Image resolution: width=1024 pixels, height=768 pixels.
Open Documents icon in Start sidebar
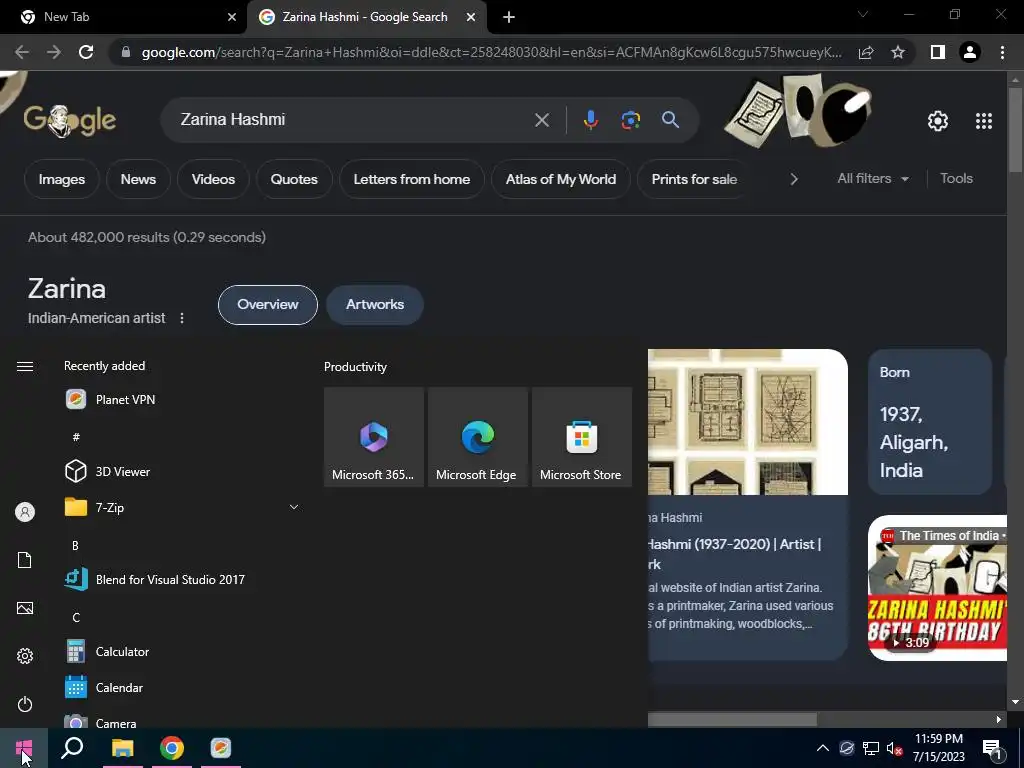coord(25,560)
